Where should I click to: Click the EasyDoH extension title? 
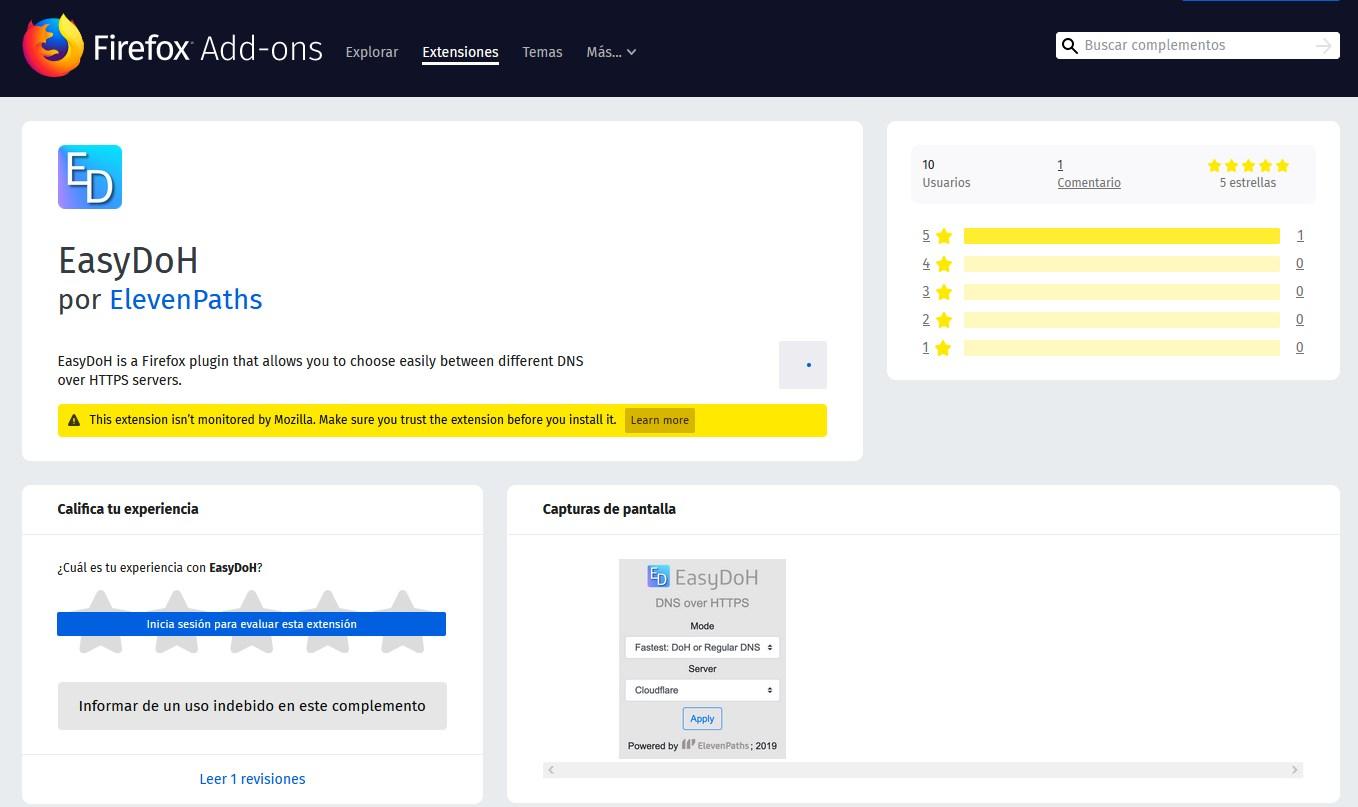(x=128, y=261)
